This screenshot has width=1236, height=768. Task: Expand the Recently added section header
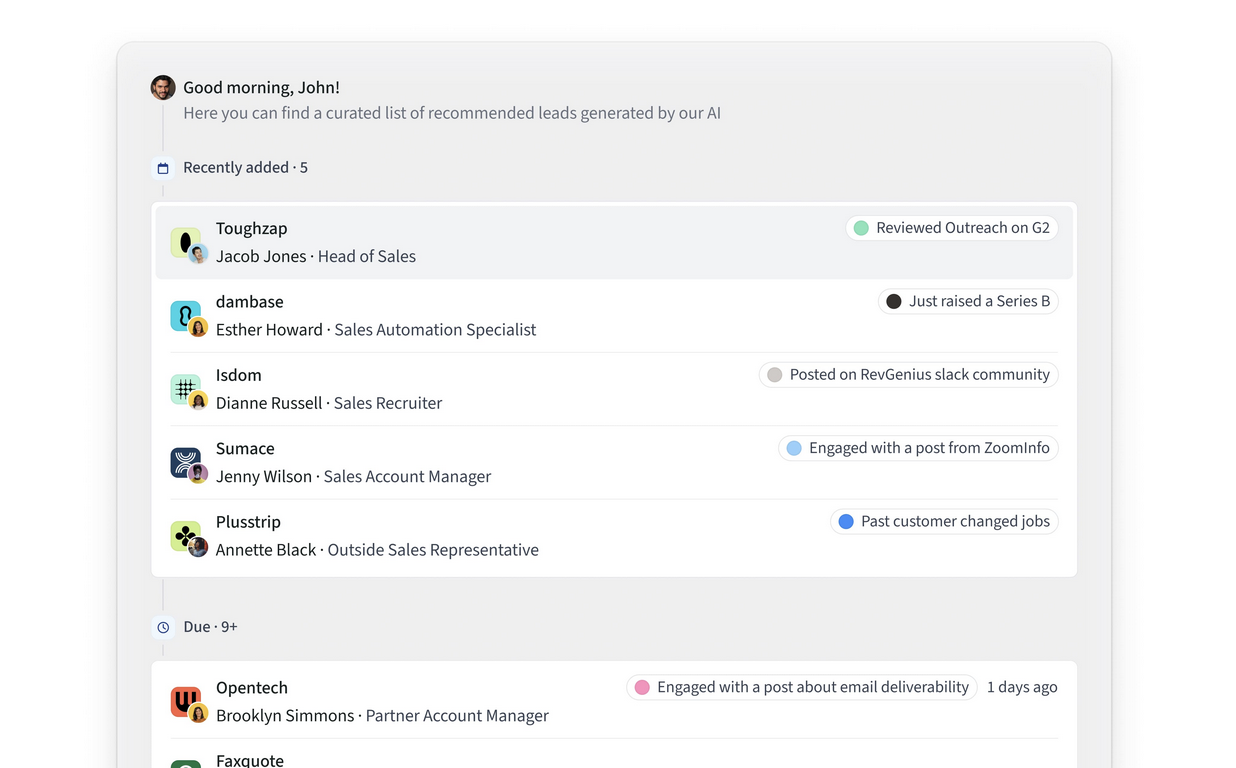point(245,168)
